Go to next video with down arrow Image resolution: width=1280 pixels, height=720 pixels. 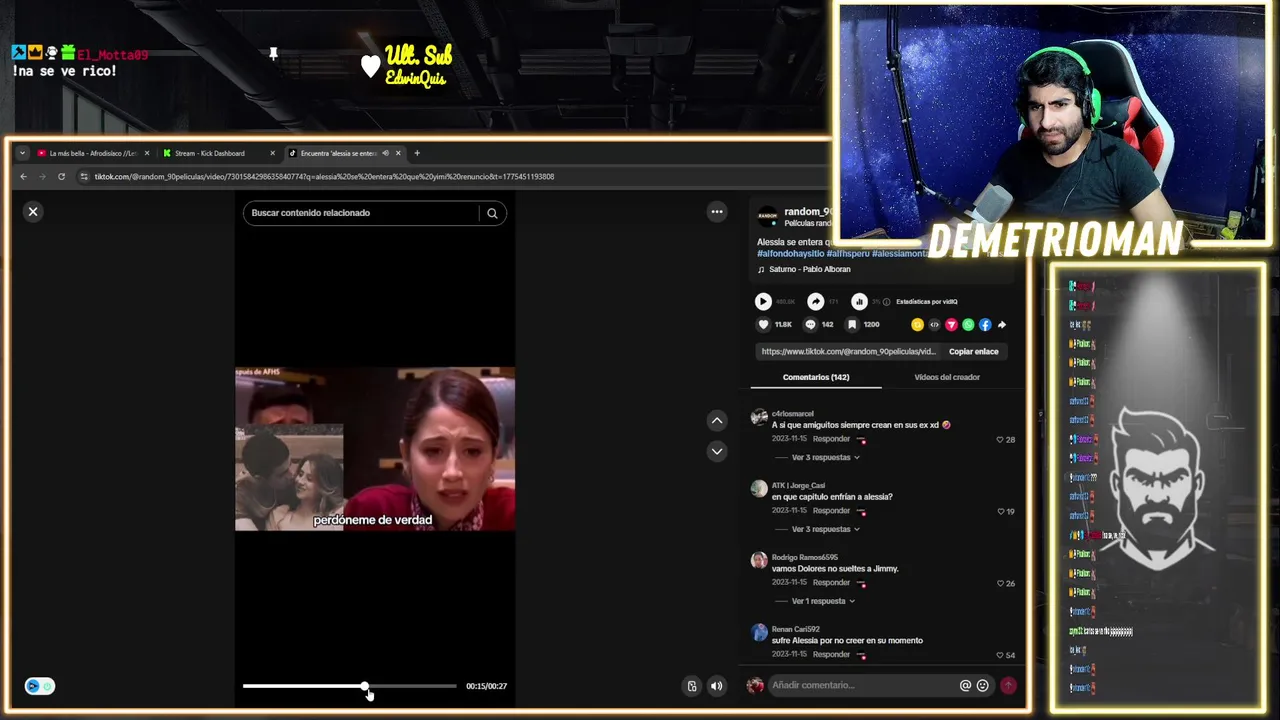point(717,451)
